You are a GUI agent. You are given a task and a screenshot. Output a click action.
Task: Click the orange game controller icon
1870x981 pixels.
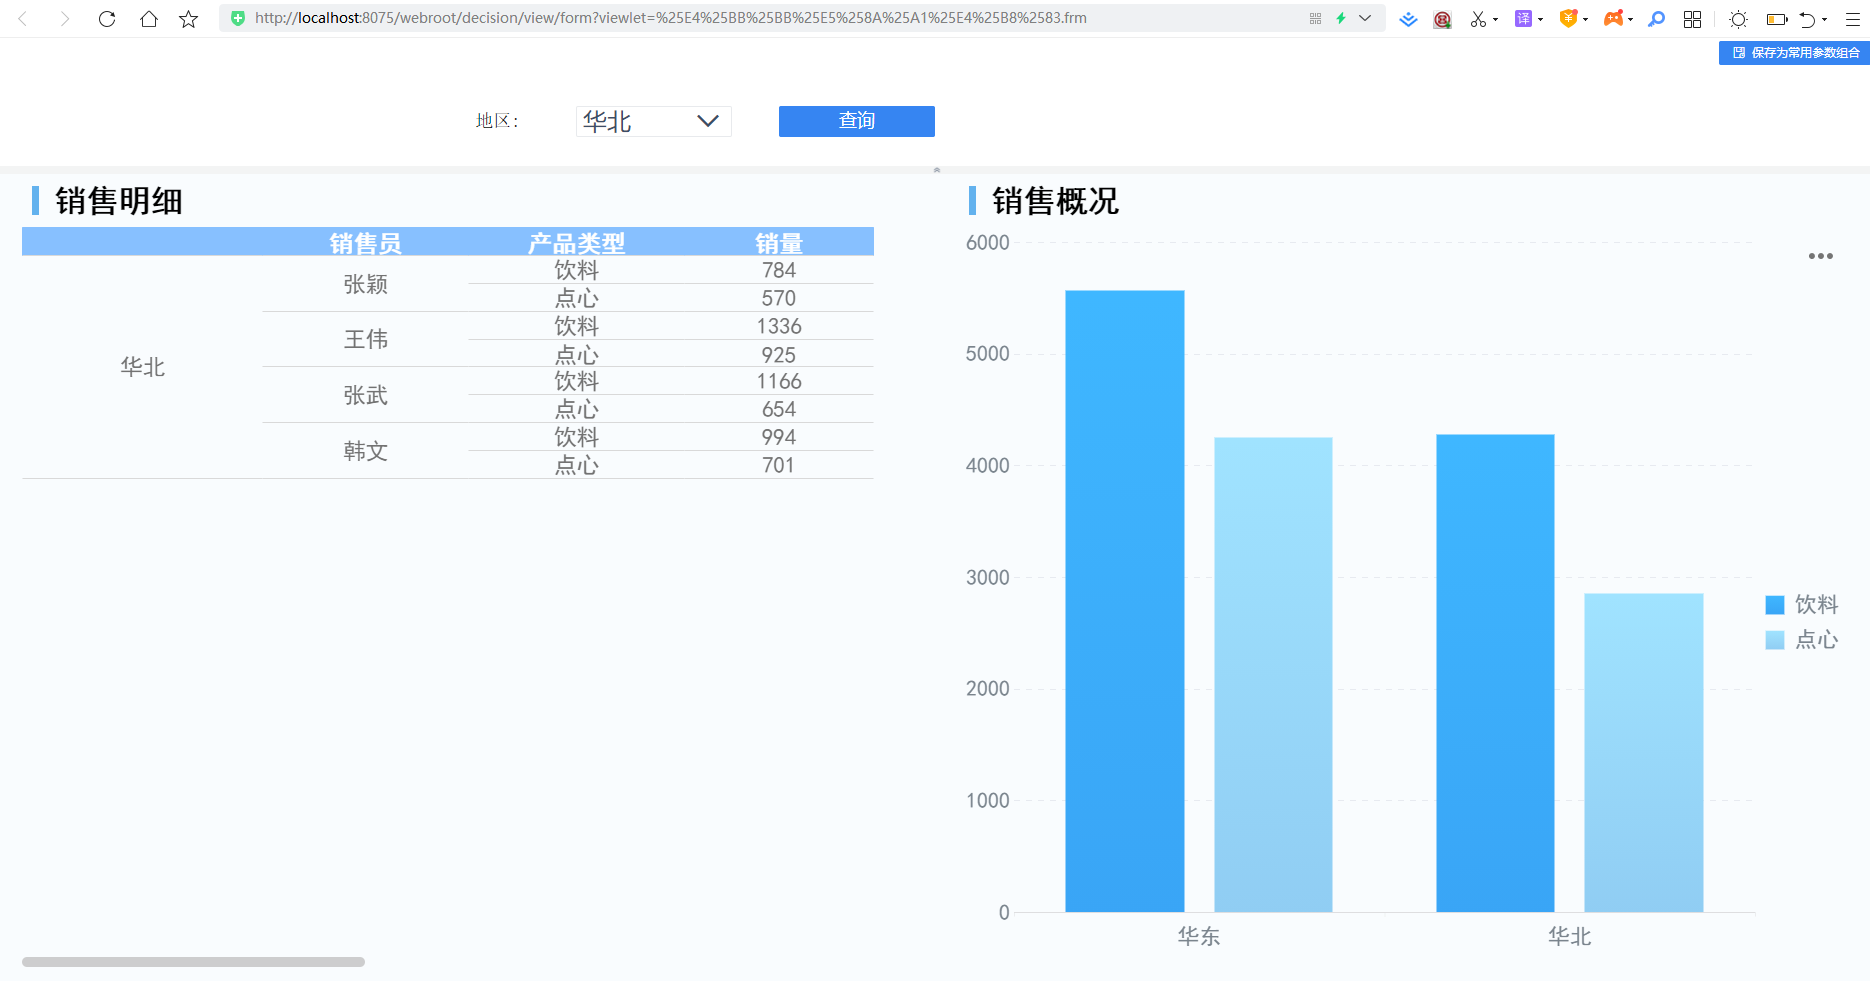pos(1613,19)
